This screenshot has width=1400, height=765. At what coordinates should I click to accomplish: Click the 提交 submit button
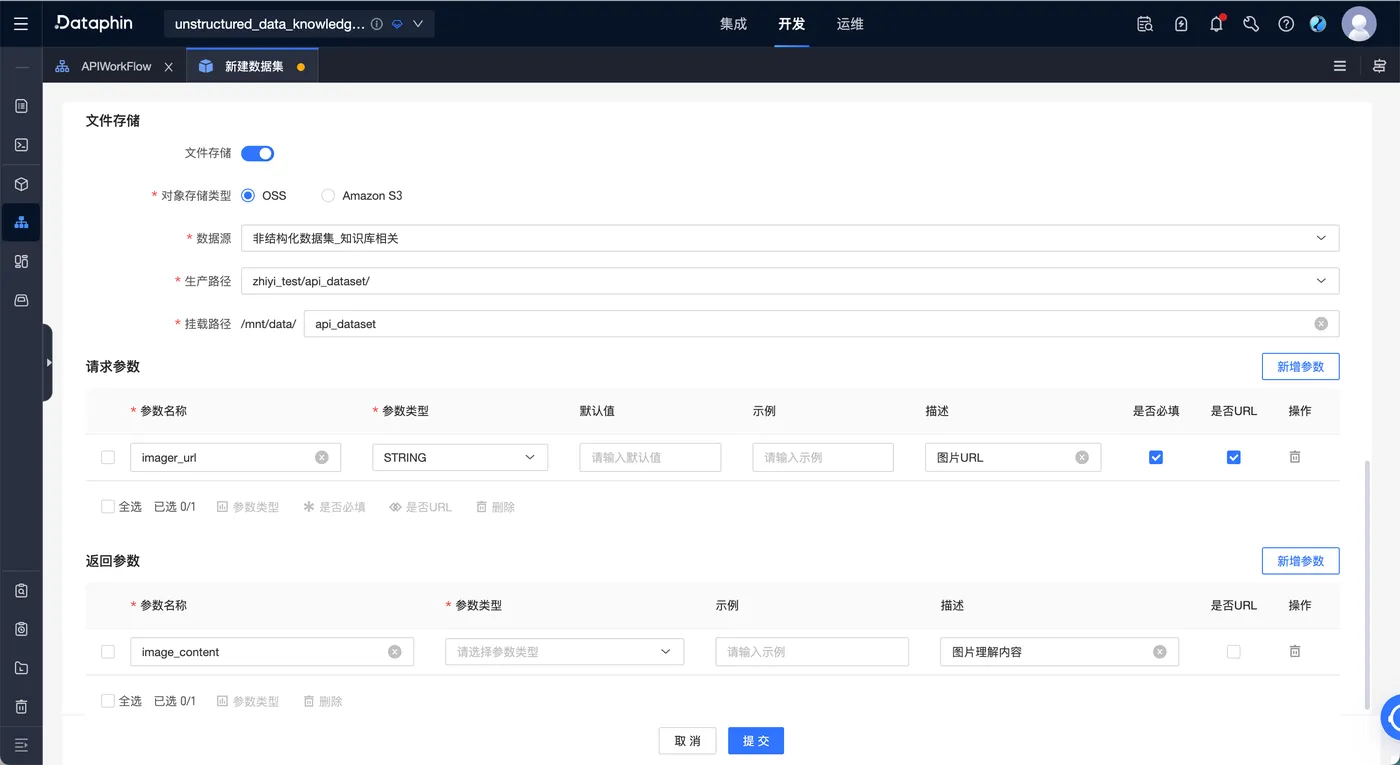tap(756, 741)
